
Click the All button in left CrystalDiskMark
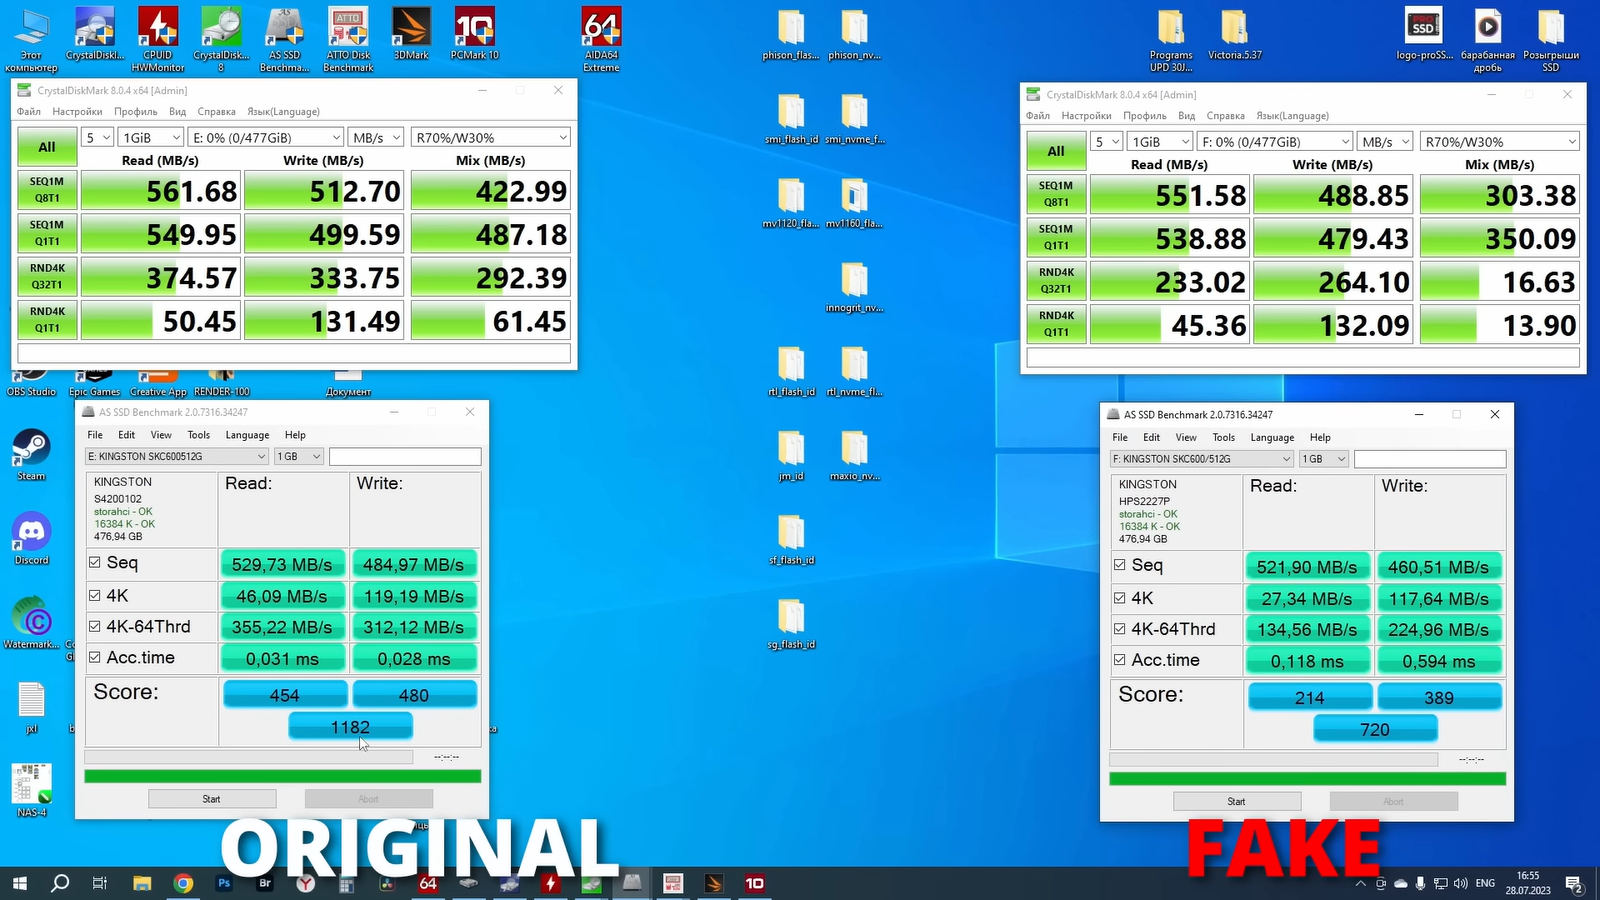[x=47, y=147]
